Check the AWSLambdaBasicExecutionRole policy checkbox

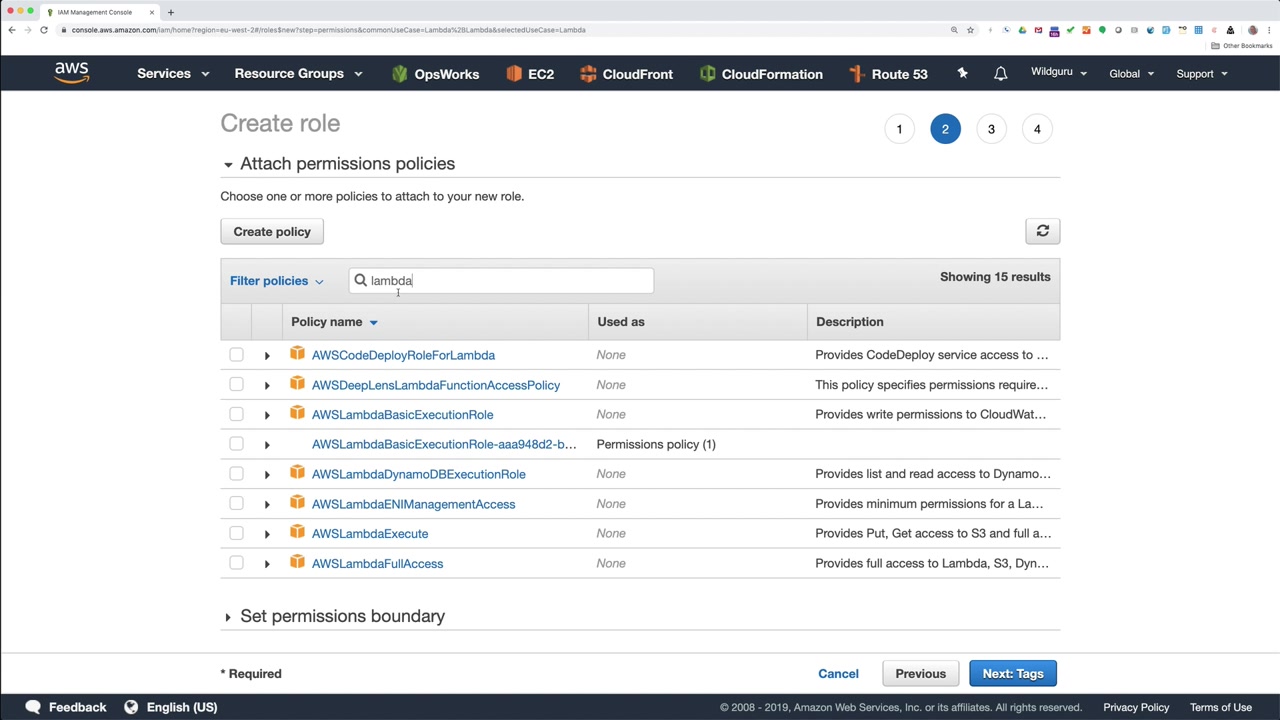(x=236, y=414)
